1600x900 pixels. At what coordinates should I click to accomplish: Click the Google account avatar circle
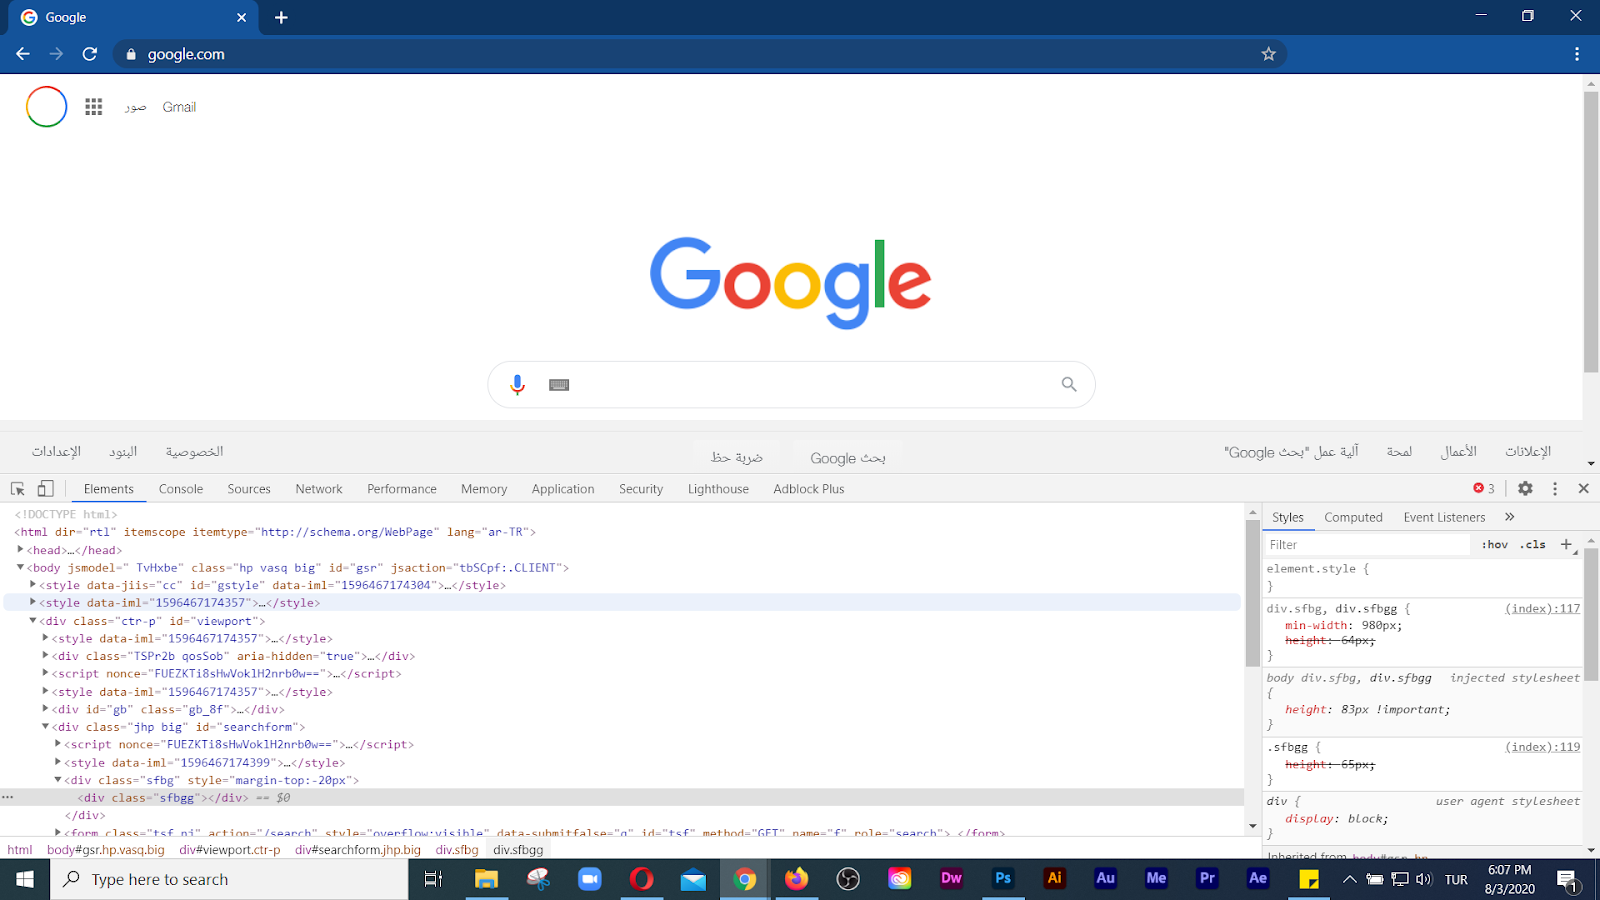click(x=47, y=107)
